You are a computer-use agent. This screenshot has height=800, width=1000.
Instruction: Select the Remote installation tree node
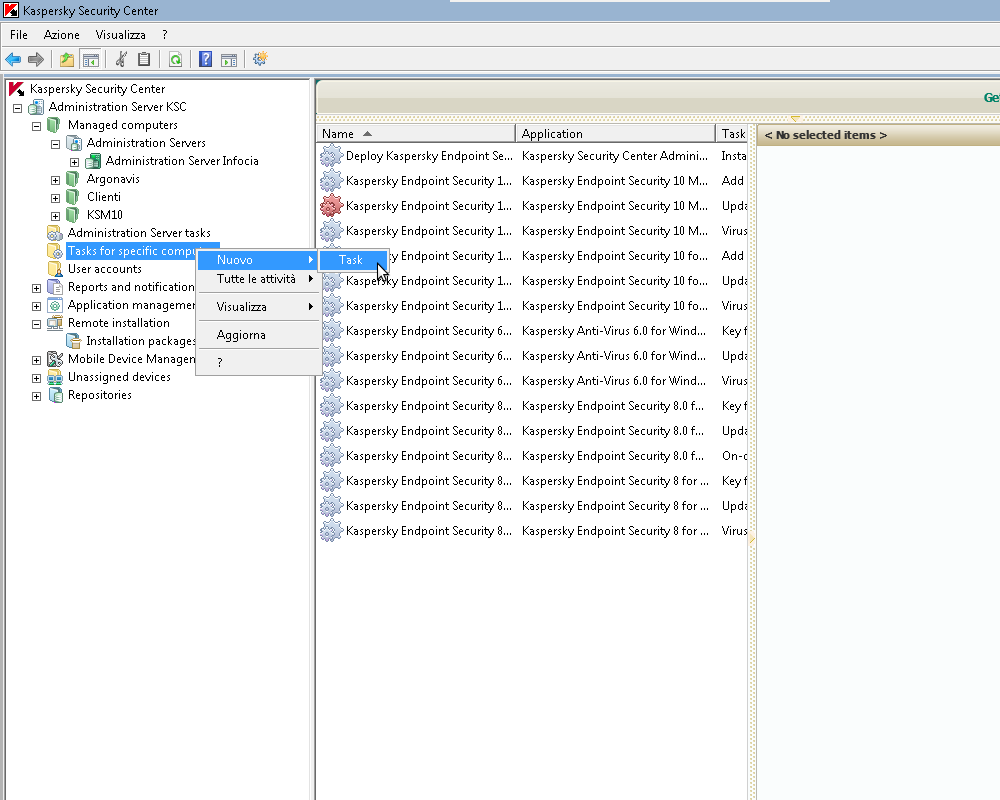tap(119, 323)
